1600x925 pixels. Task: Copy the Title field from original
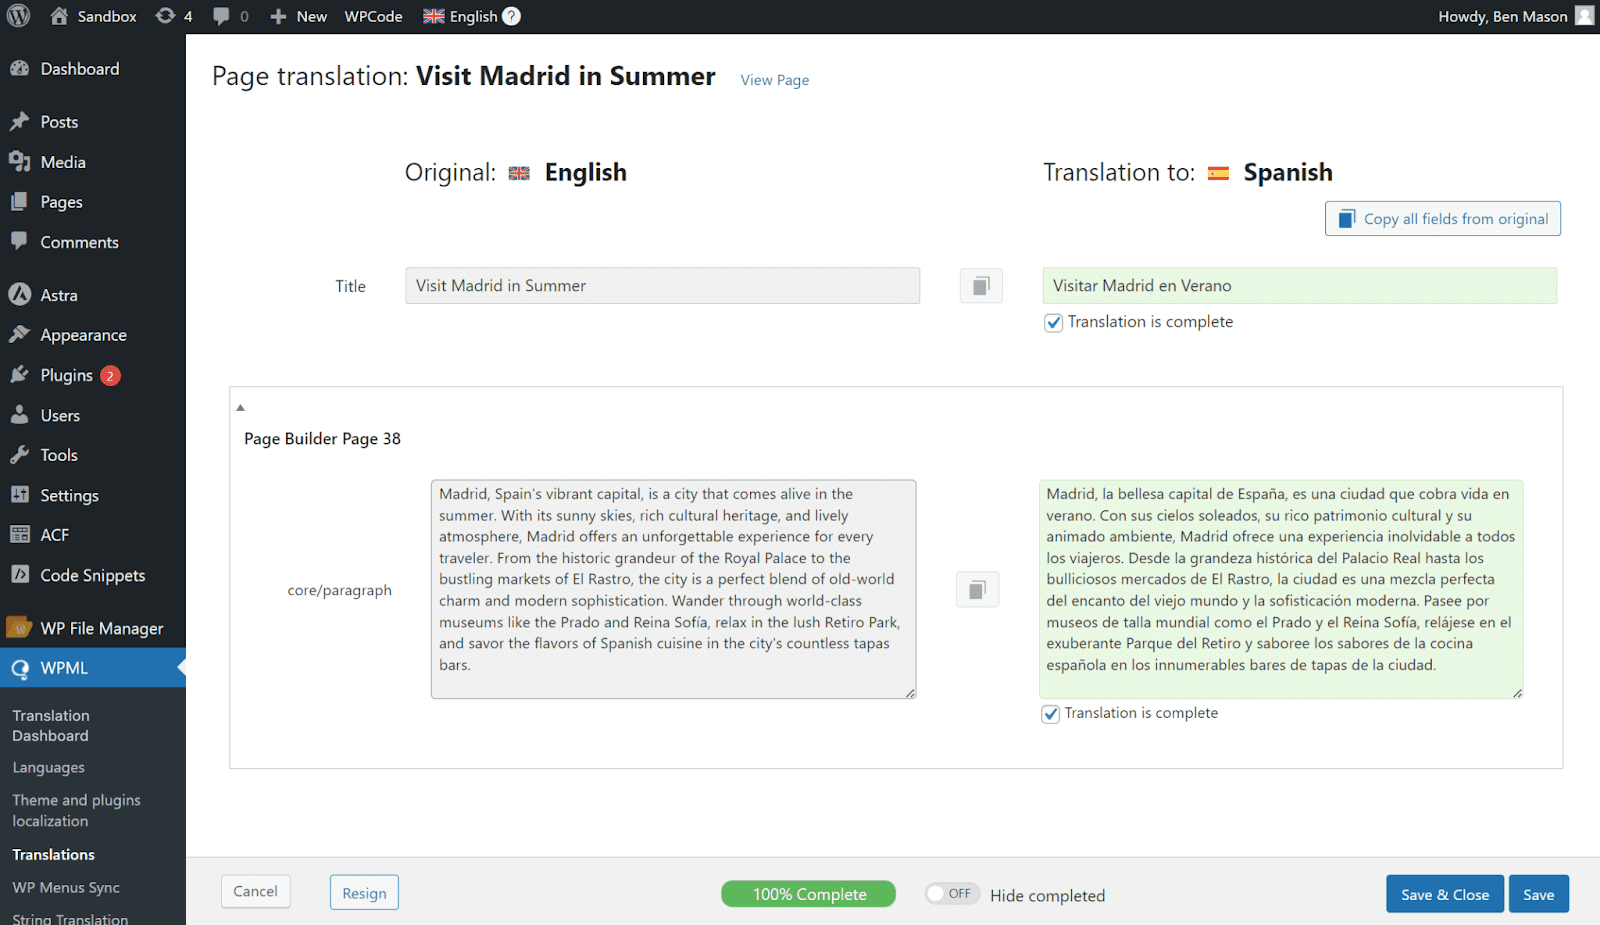coord(981,286)
